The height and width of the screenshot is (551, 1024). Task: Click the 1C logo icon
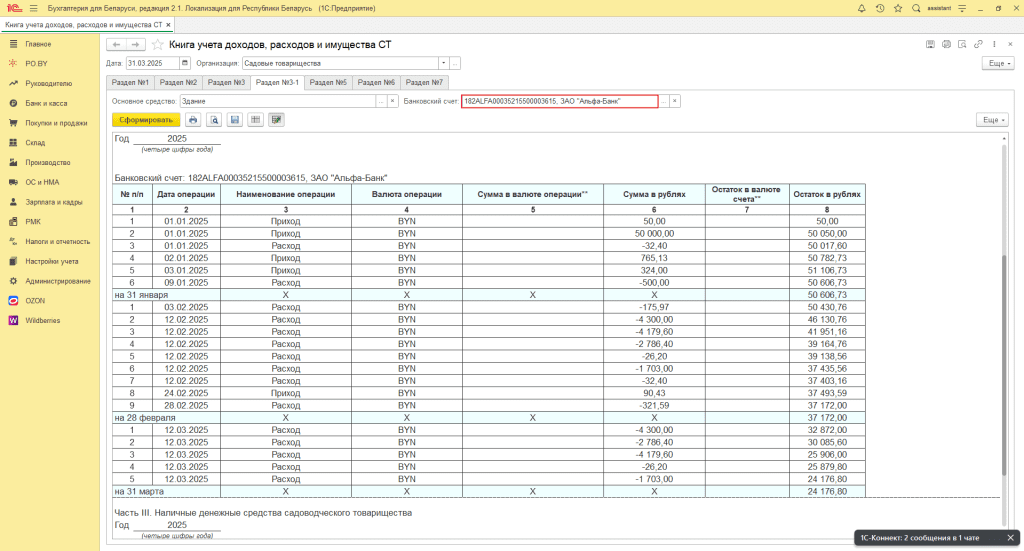coord(14,8)
